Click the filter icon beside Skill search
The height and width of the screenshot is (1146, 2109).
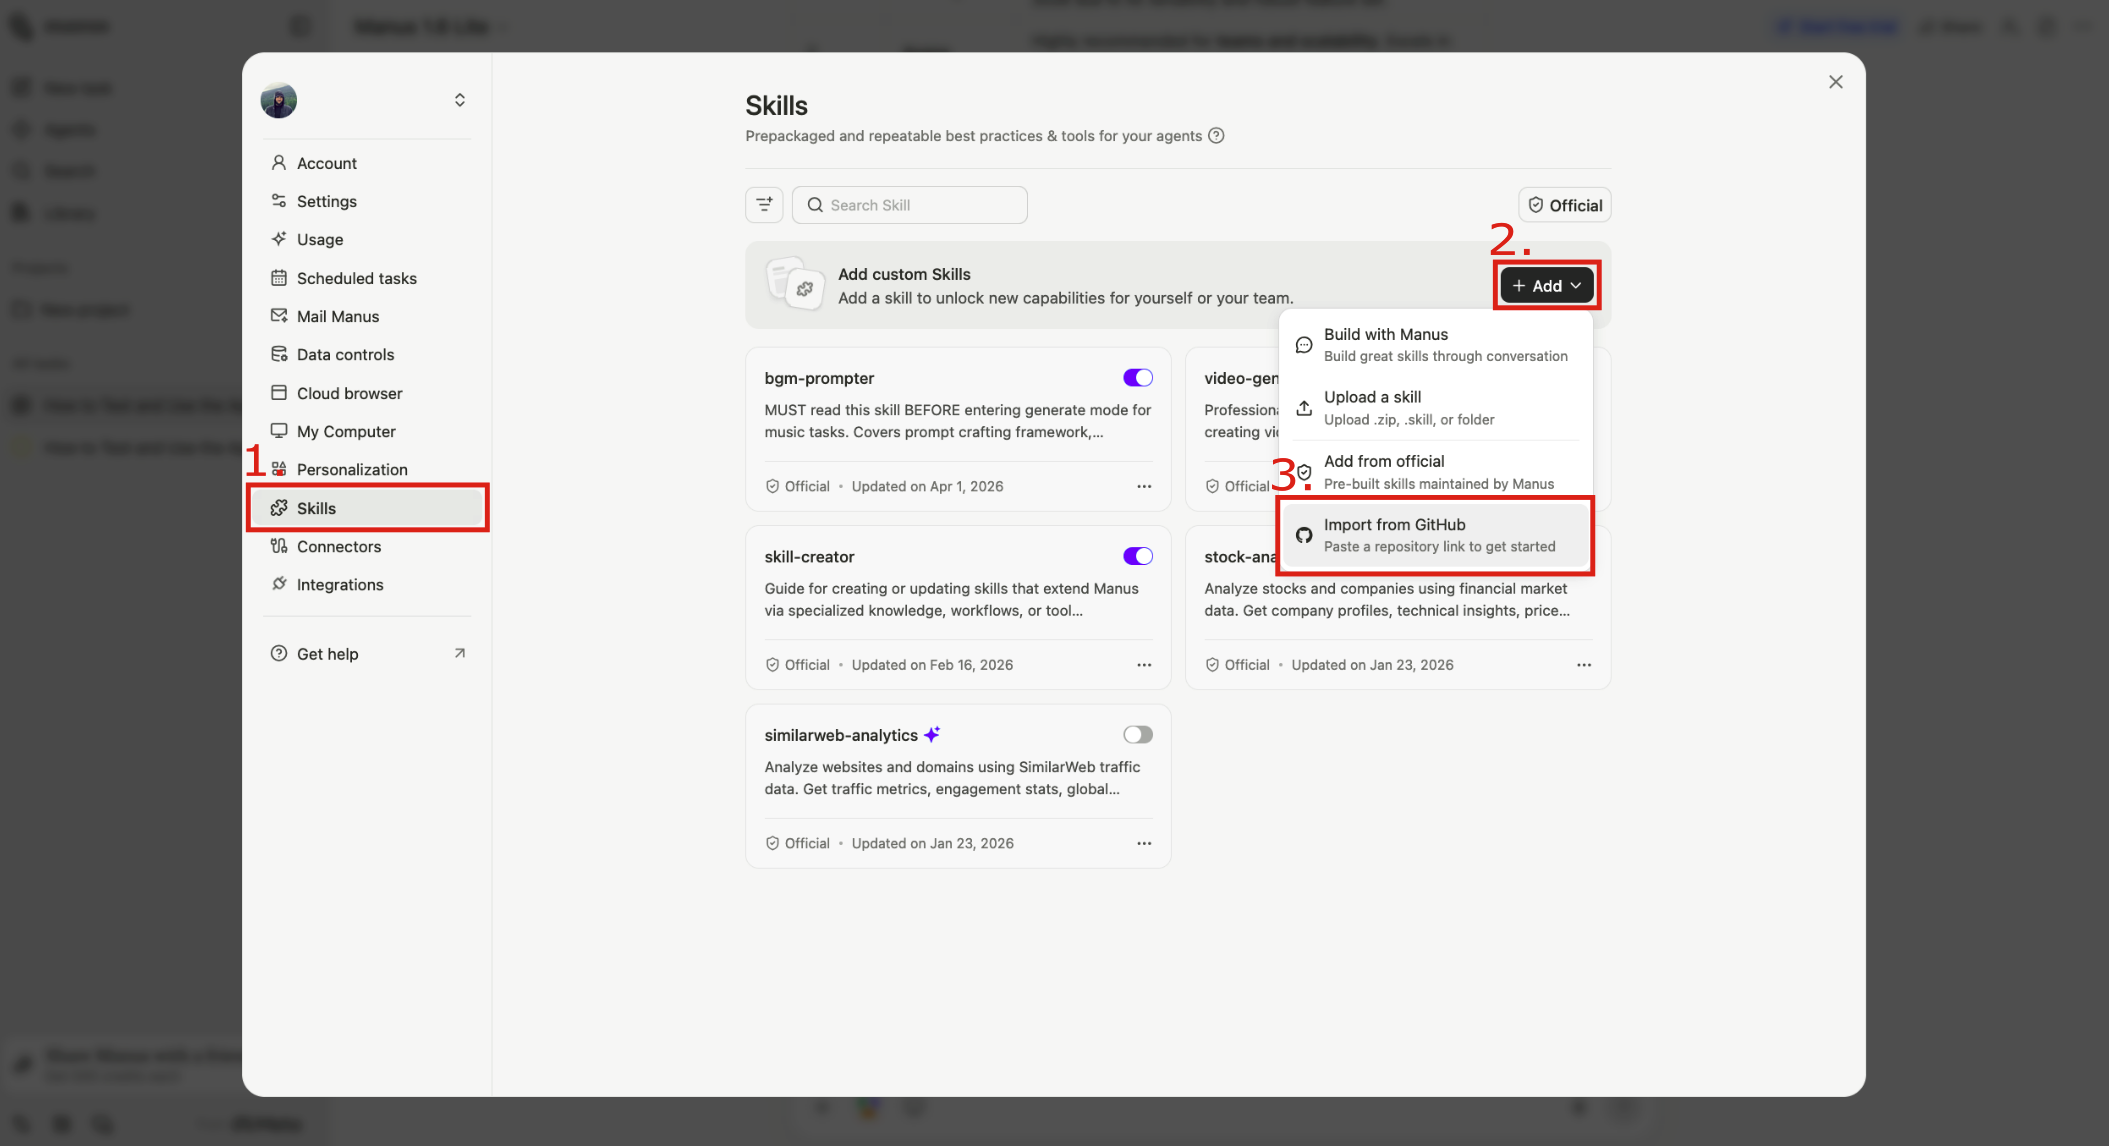[764, 204]
